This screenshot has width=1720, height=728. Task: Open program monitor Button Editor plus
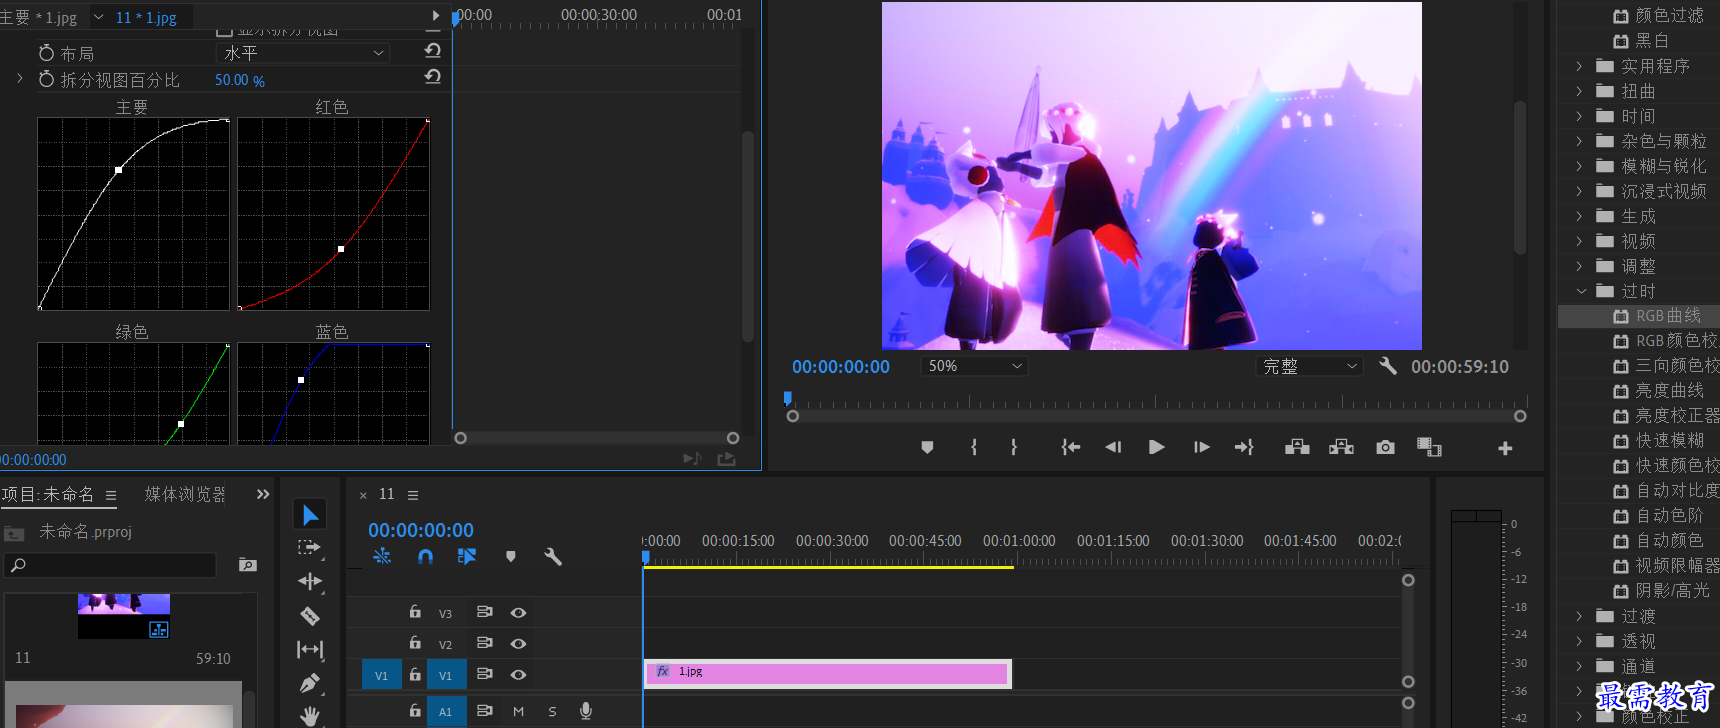coord(1505,449)
